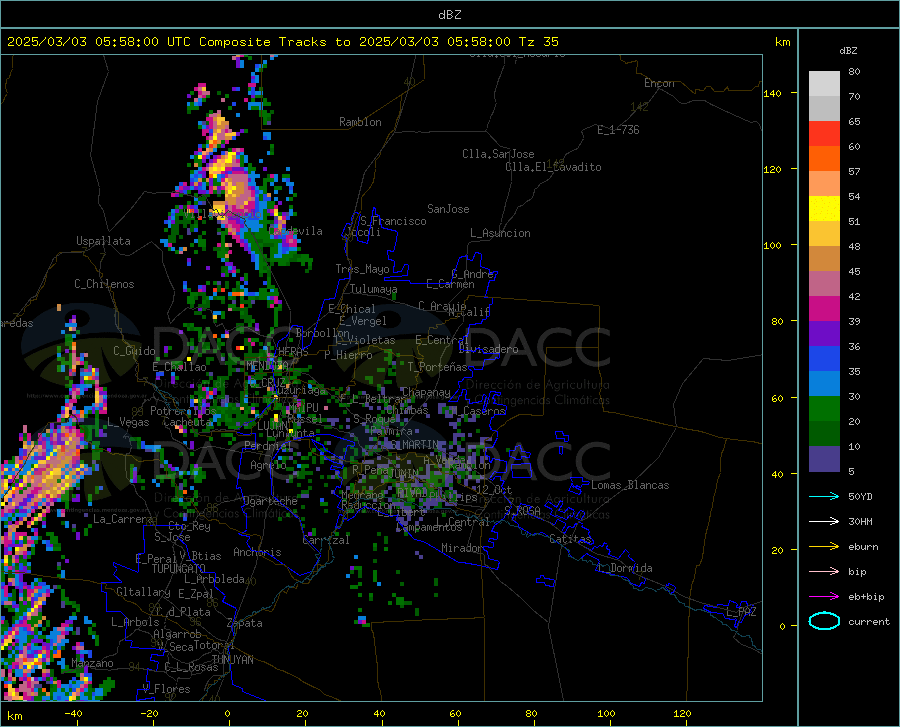Viewport: 900px width, 727px height.
Task: Click the 'Uspallata' map label
Action: point(103,241)
